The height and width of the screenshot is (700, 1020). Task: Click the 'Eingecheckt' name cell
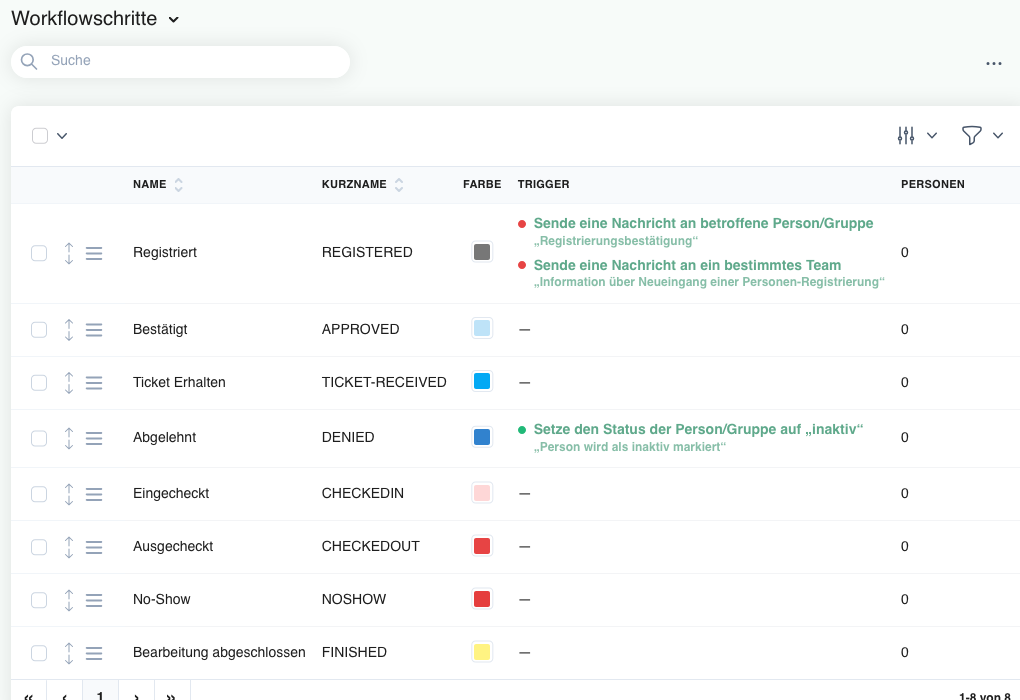pos(171,493)
